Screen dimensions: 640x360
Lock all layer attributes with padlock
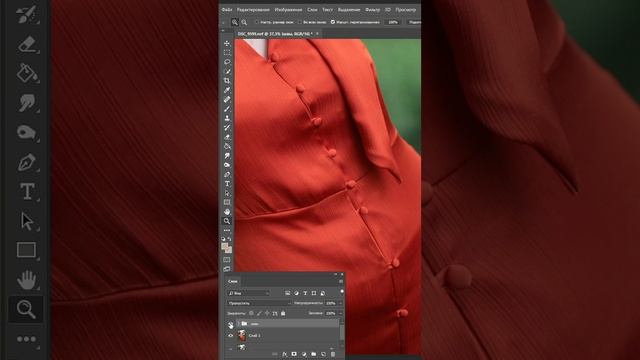[x=283, y=313]
